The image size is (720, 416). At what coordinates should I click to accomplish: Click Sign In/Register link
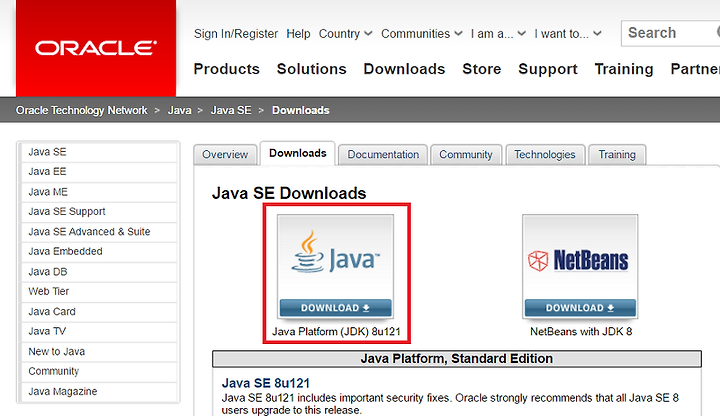click(236, 34)
